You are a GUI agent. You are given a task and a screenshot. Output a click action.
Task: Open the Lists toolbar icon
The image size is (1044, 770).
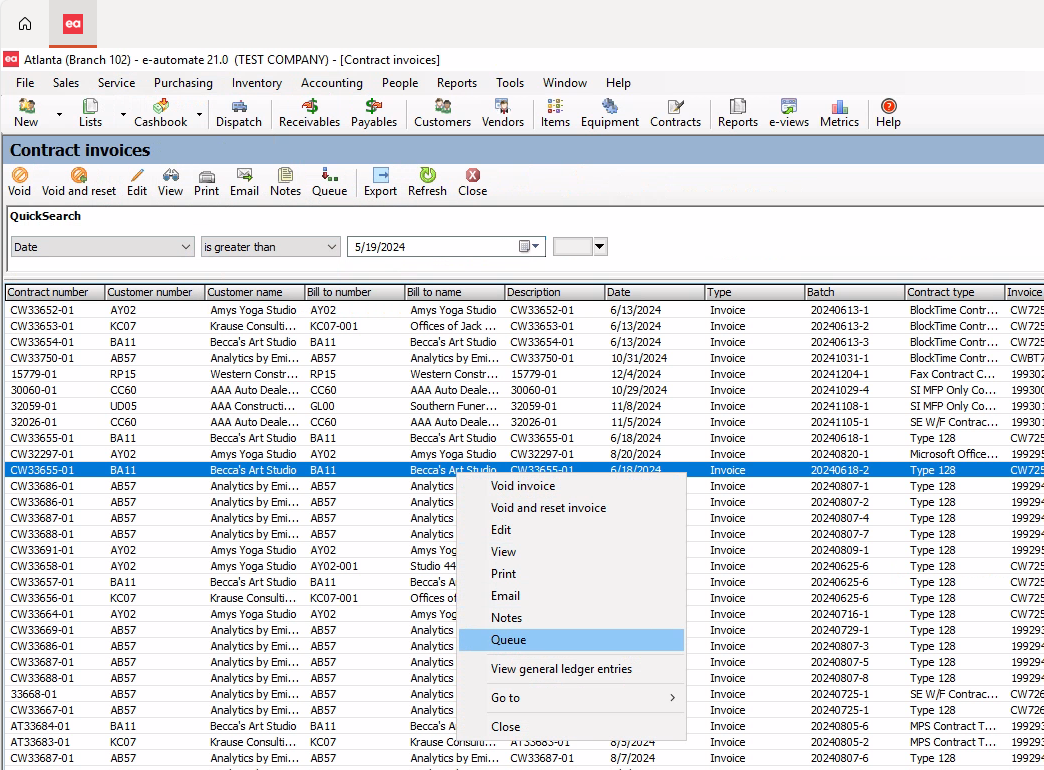click(x=90, y=113)
